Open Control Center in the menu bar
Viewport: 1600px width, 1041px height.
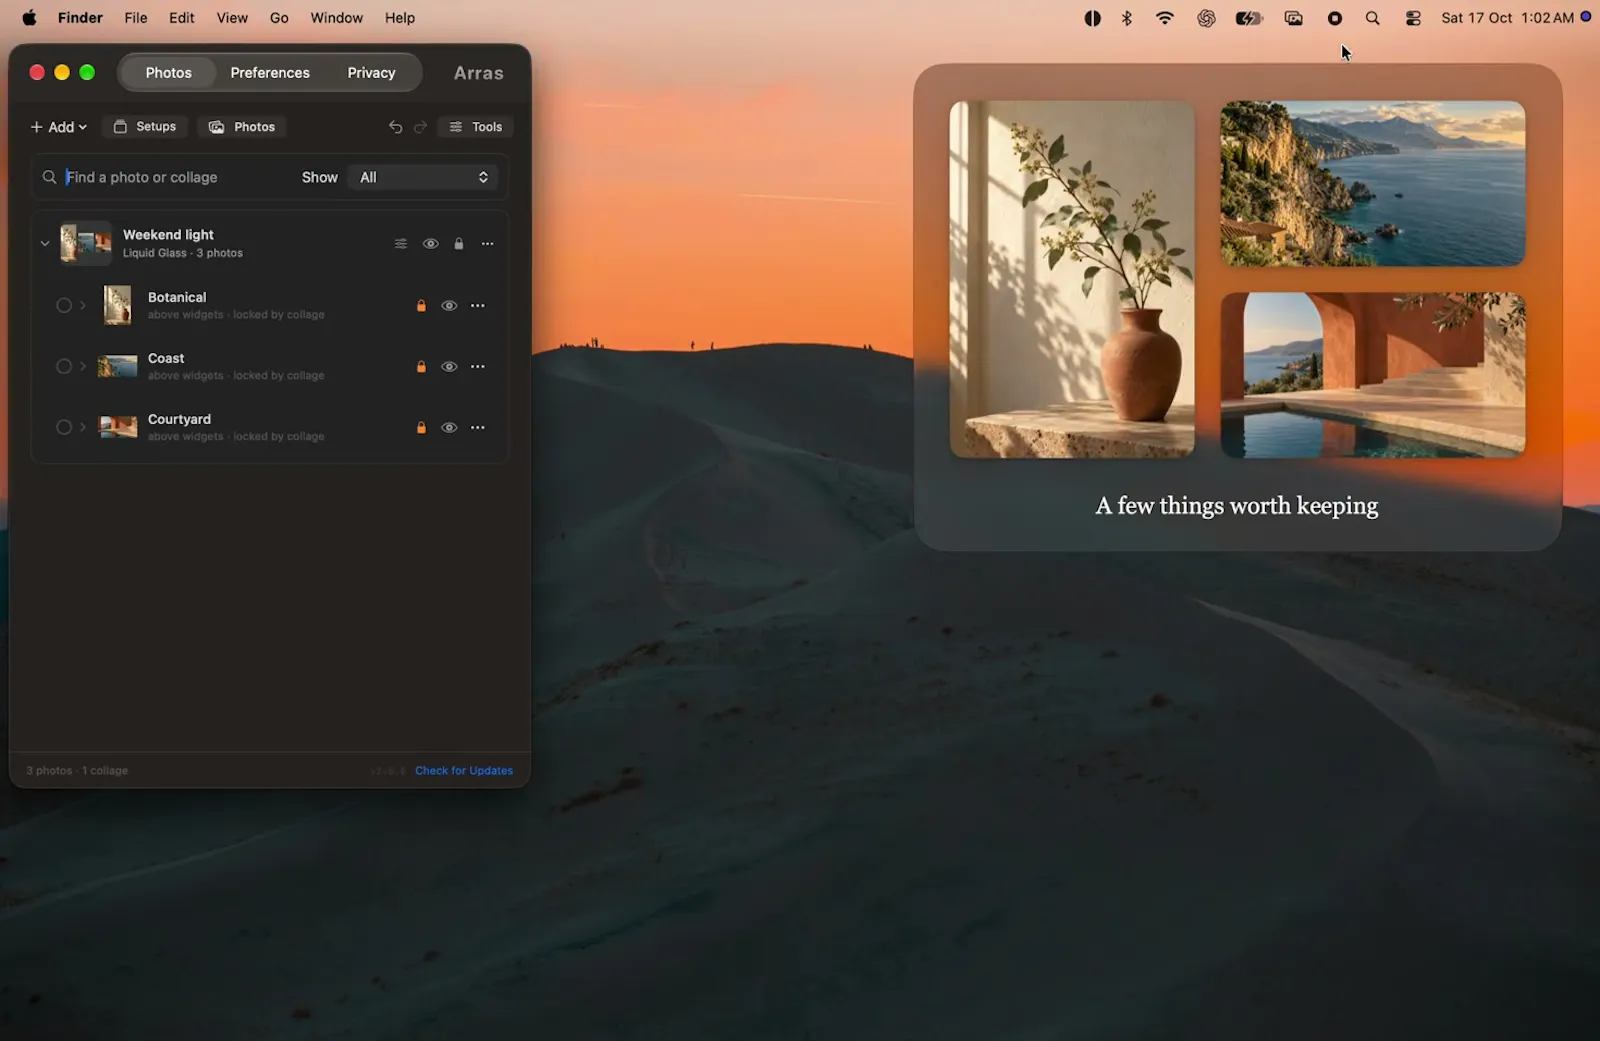[x=1413, y=18]
